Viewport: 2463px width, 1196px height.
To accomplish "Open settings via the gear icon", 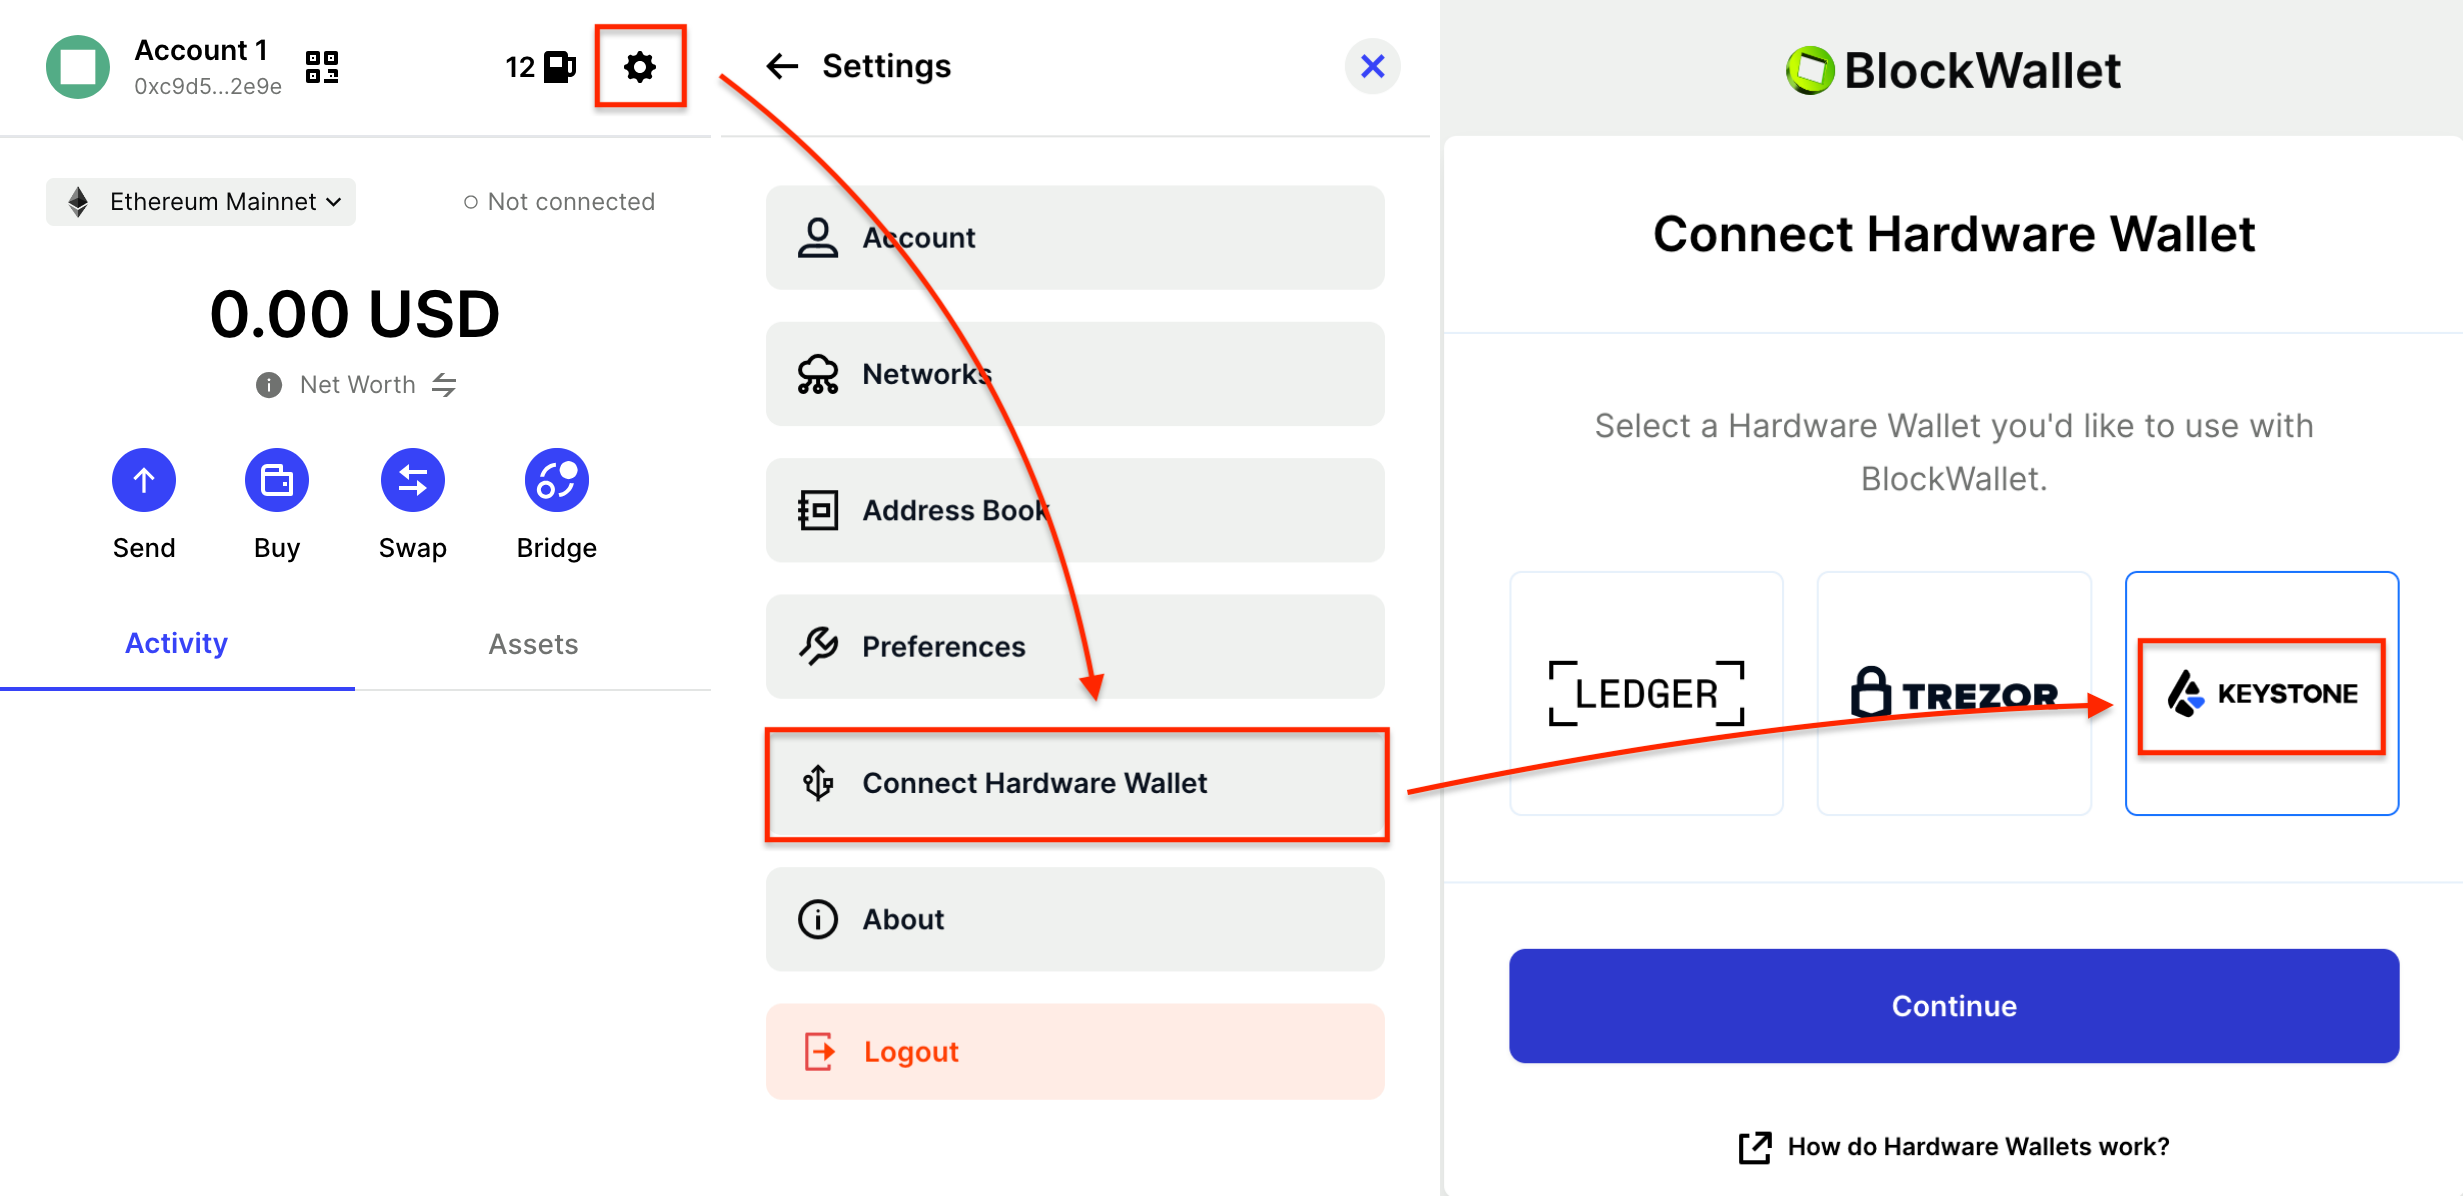I will point(639,67).
